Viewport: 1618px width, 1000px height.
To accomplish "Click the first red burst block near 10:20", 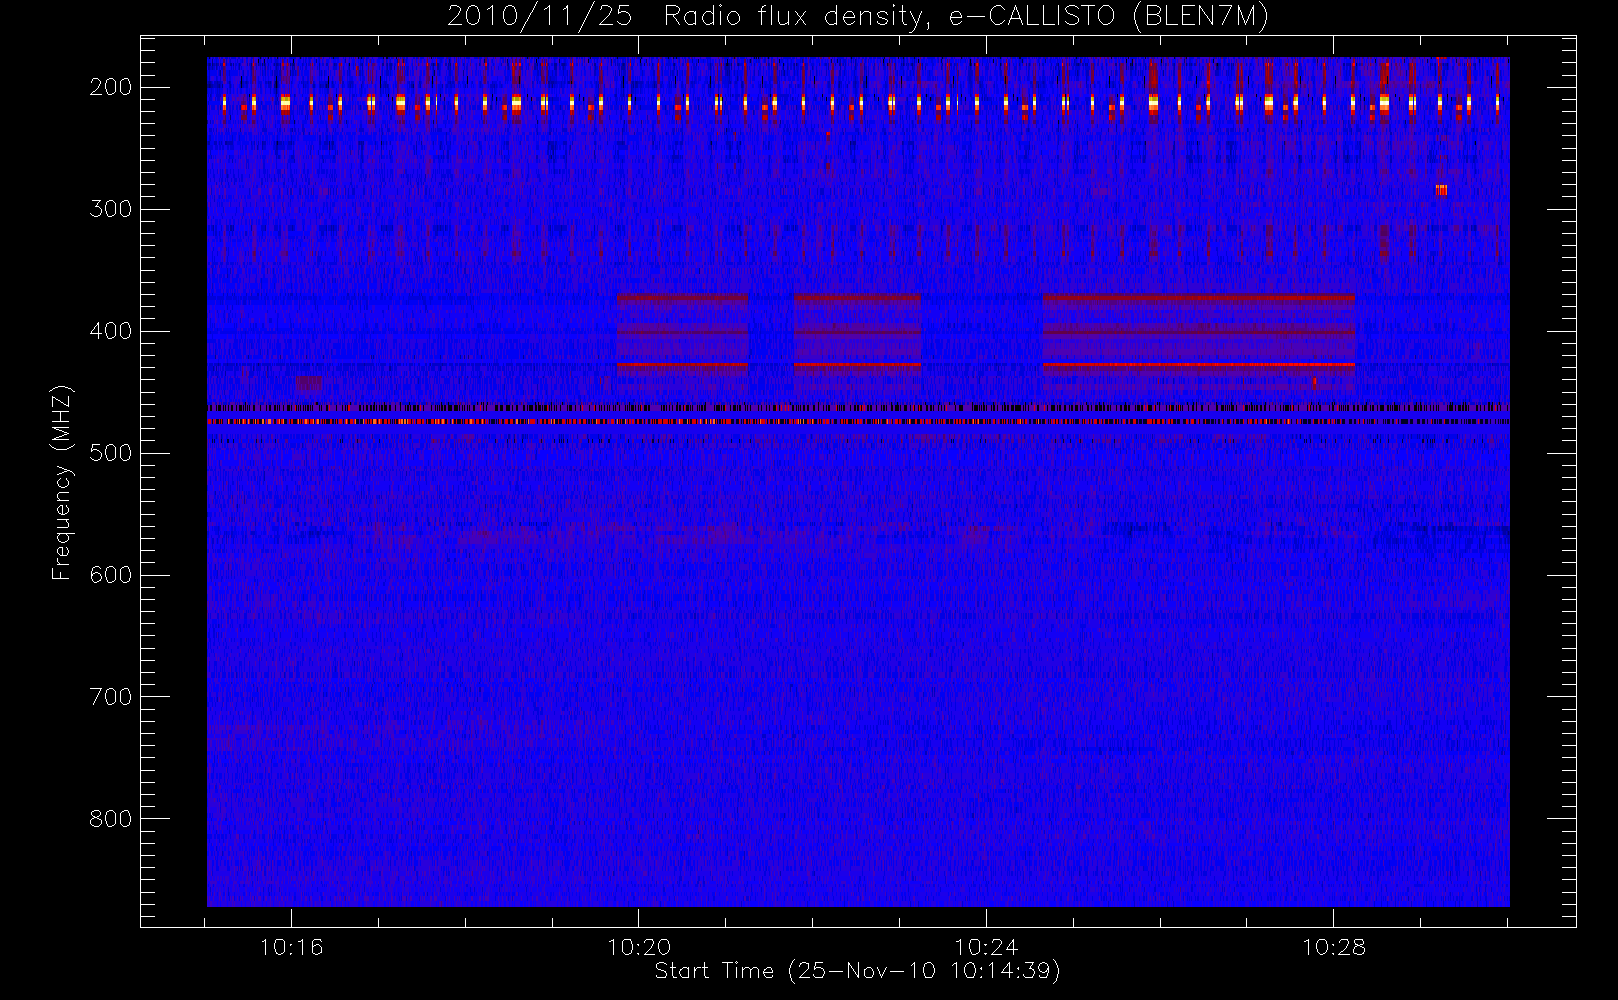I will 683,343.
